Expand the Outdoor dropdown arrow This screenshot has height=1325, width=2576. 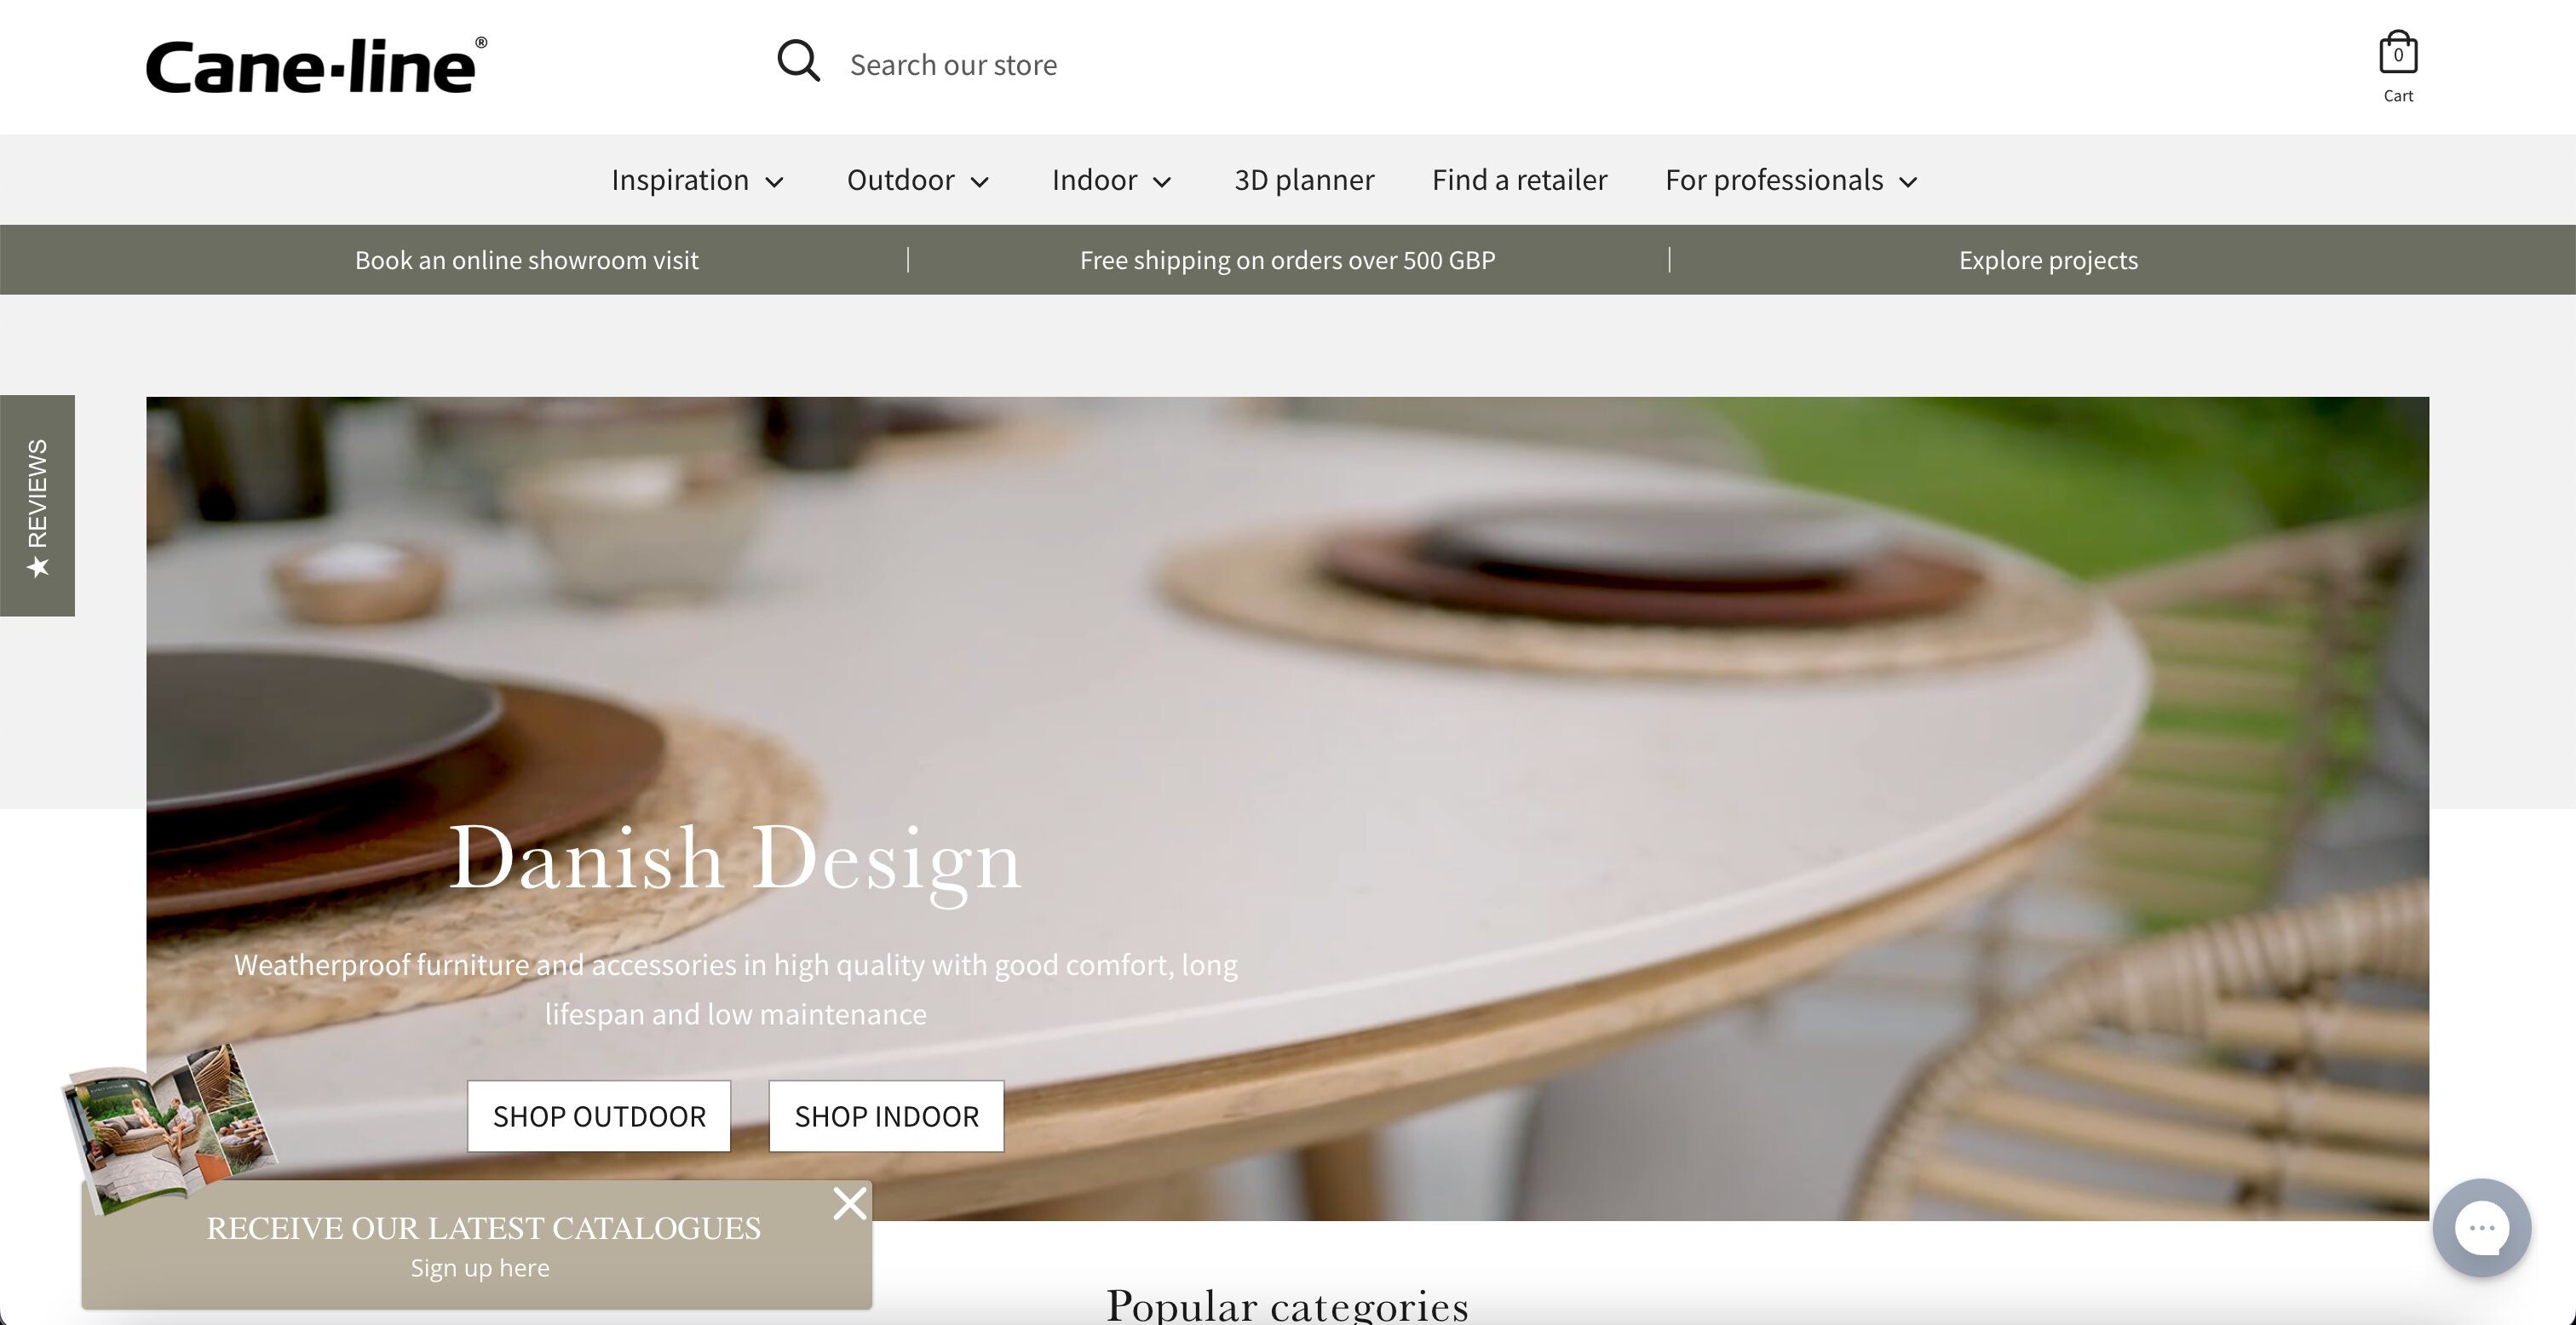980,182
